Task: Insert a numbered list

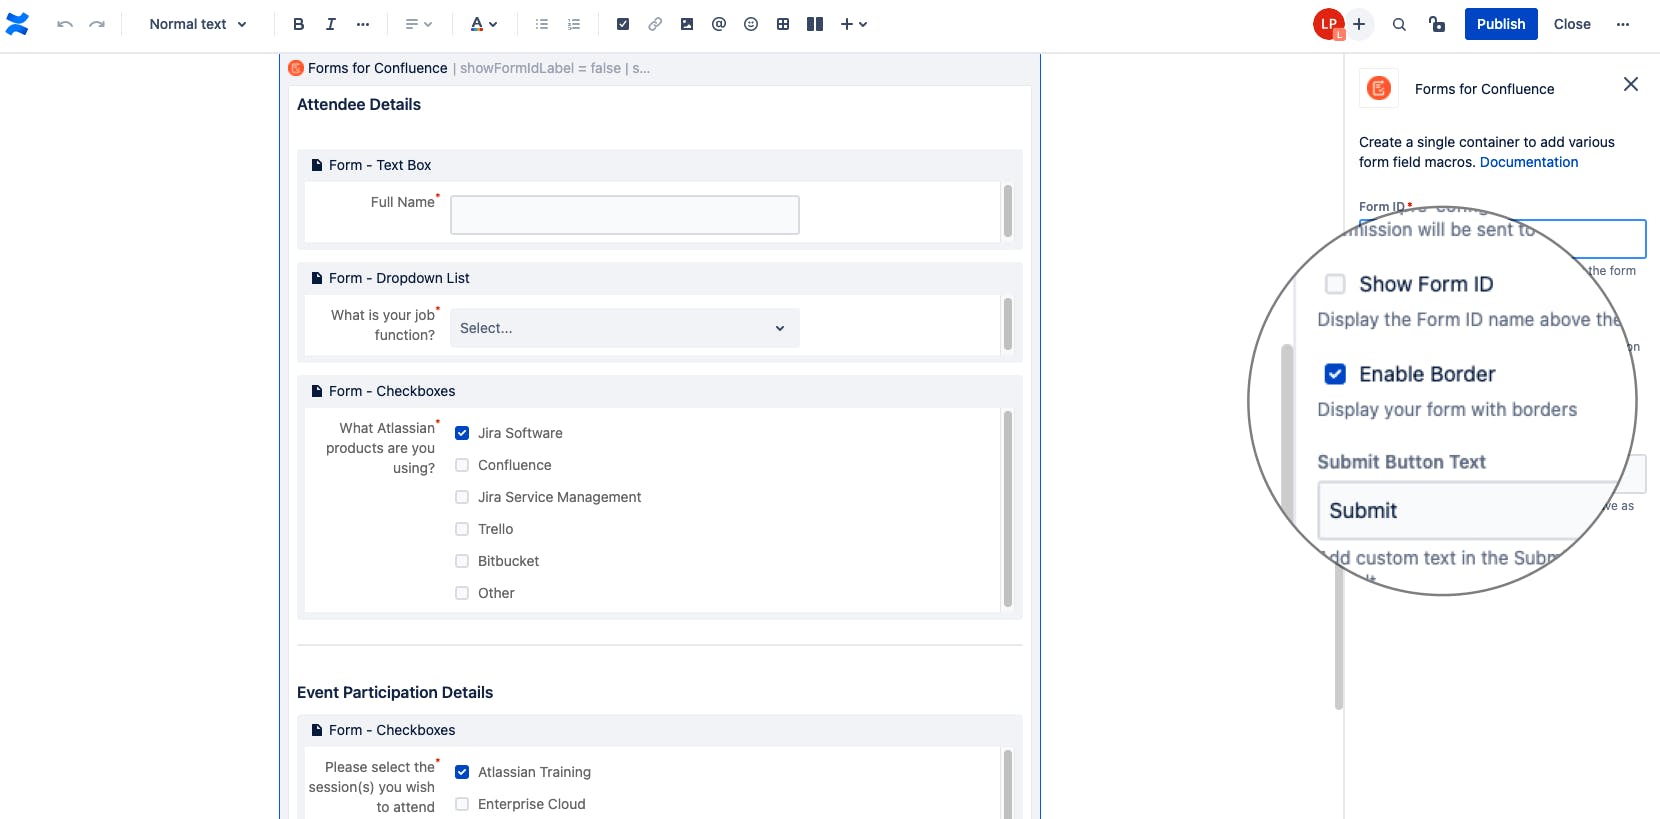Action: tap(574, 24)
